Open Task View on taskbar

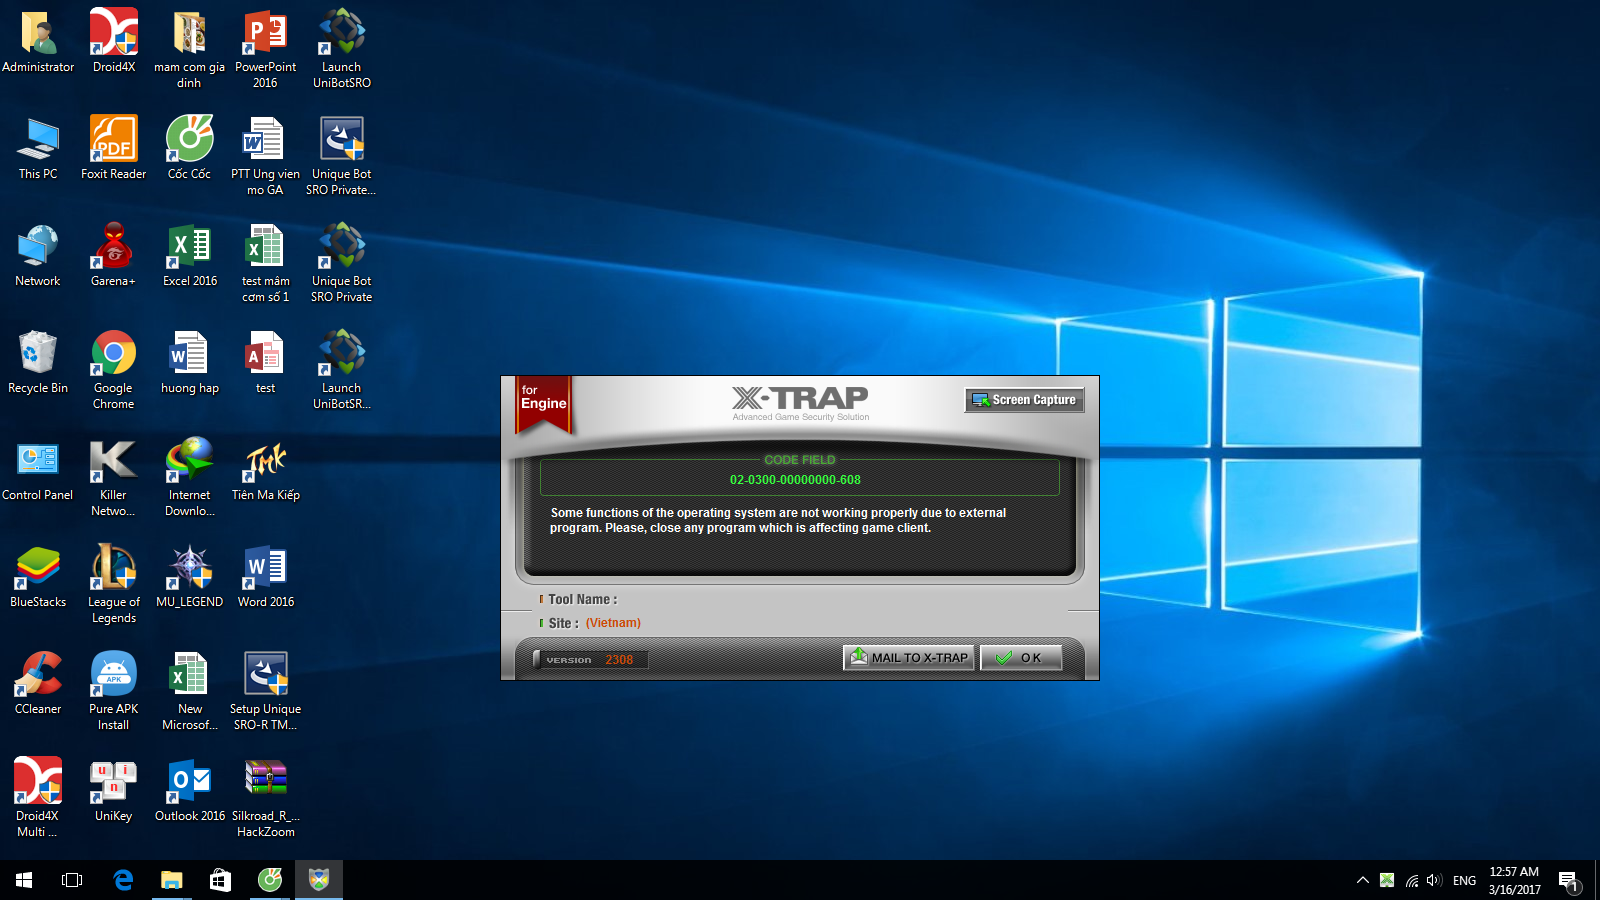click(x=72, y=880)
